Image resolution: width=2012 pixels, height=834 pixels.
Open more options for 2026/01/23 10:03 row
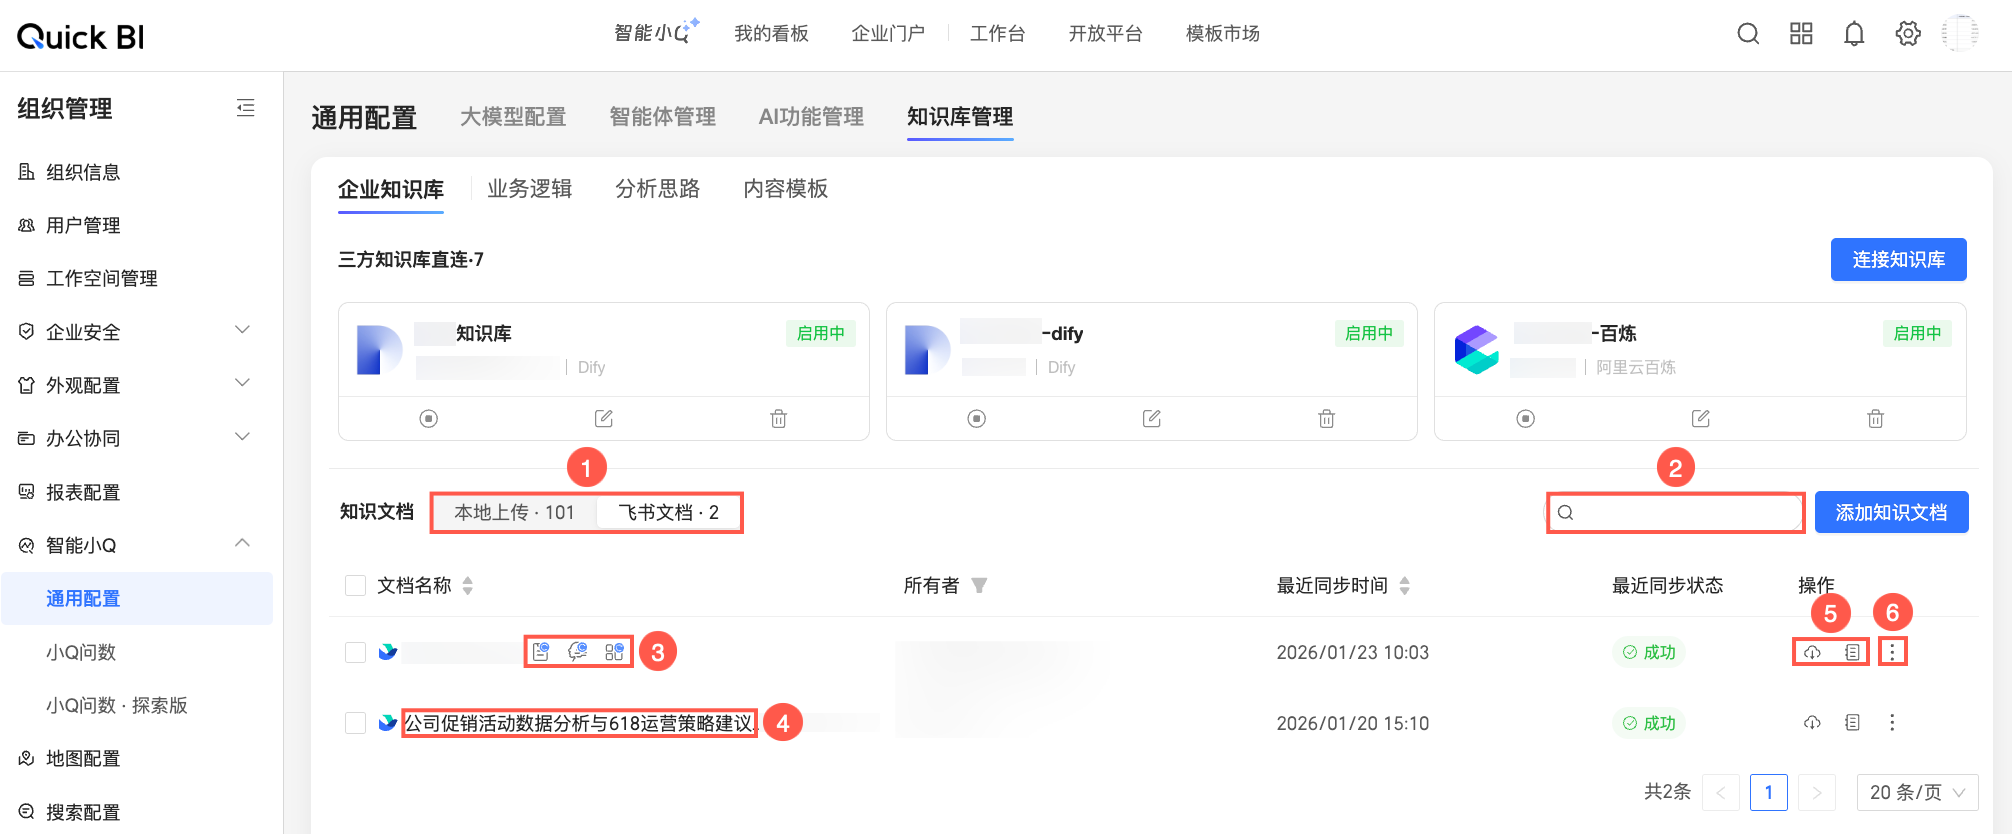coord(1892,652)
